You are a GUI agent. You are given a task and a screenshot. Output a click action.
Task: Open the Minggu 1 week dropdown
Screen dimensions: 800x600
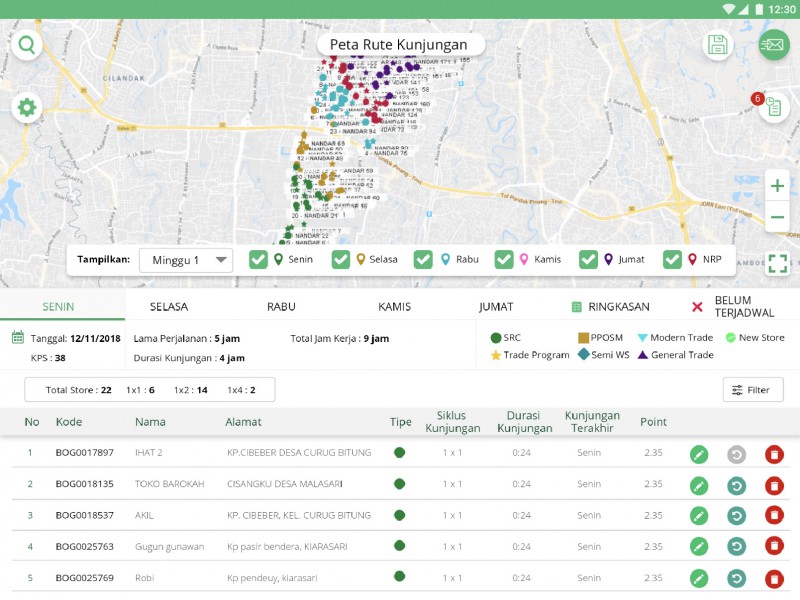(186, 260)
